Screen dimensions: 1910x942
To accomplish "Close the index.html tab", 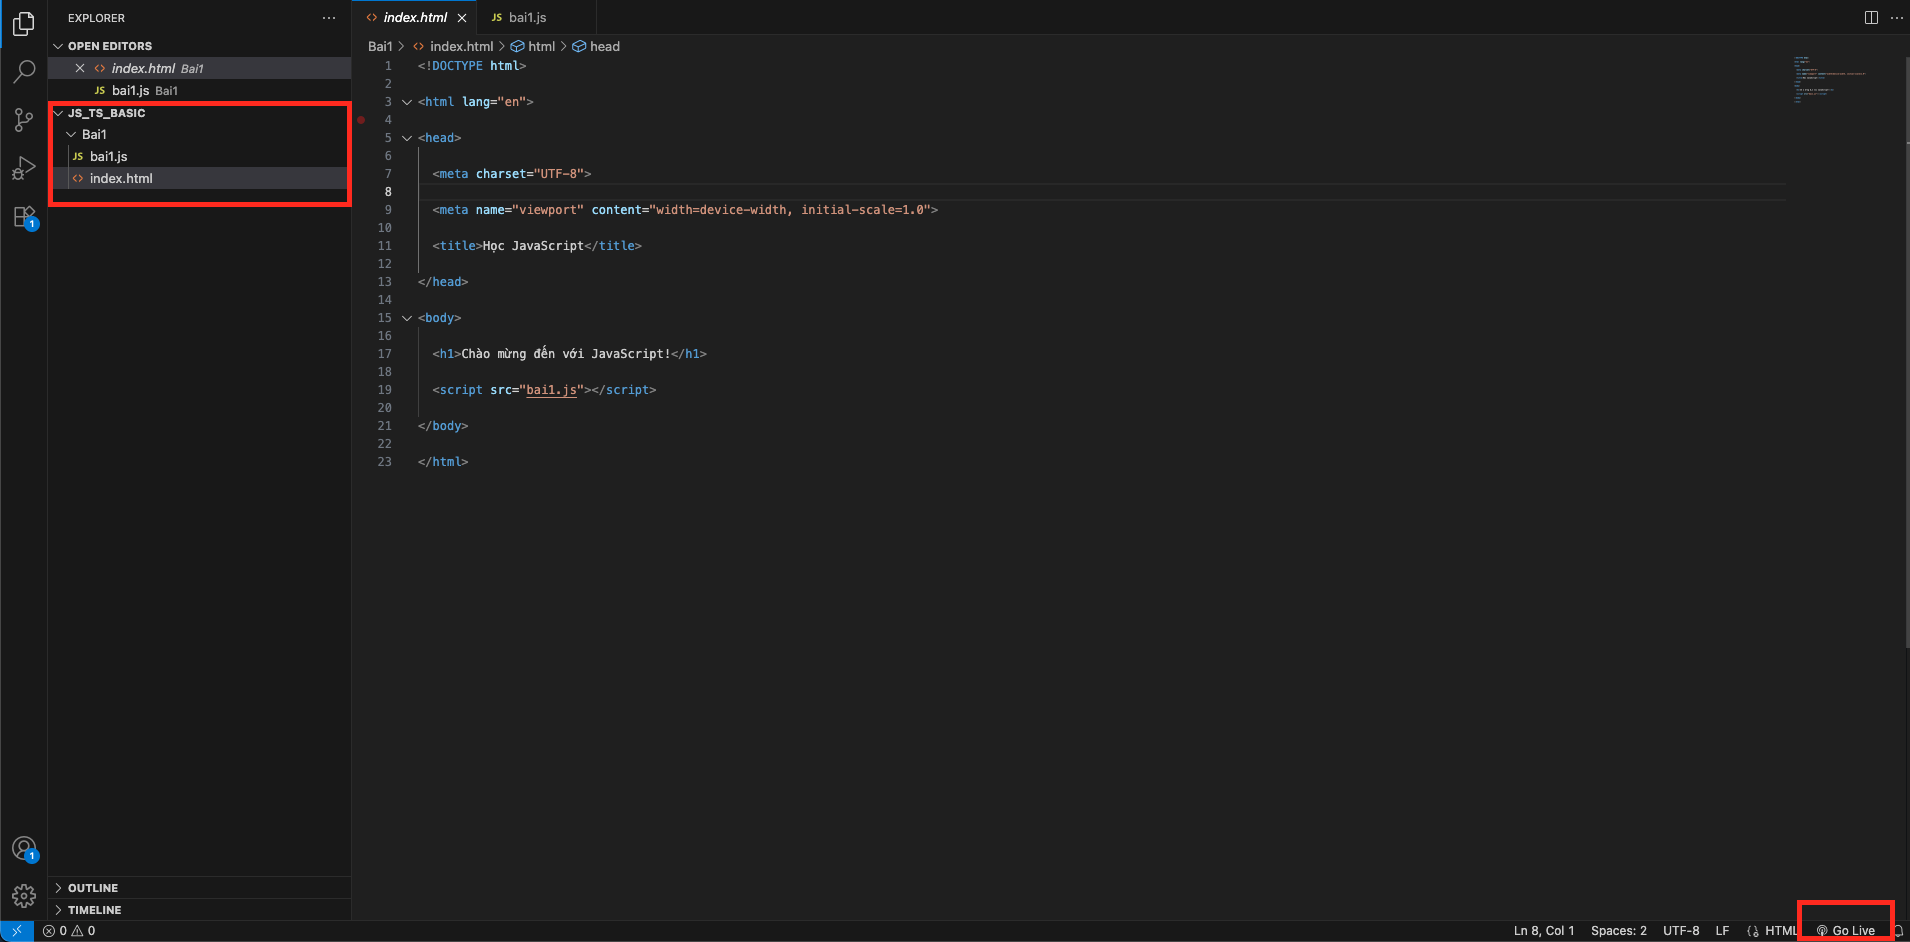I will 462,18.
